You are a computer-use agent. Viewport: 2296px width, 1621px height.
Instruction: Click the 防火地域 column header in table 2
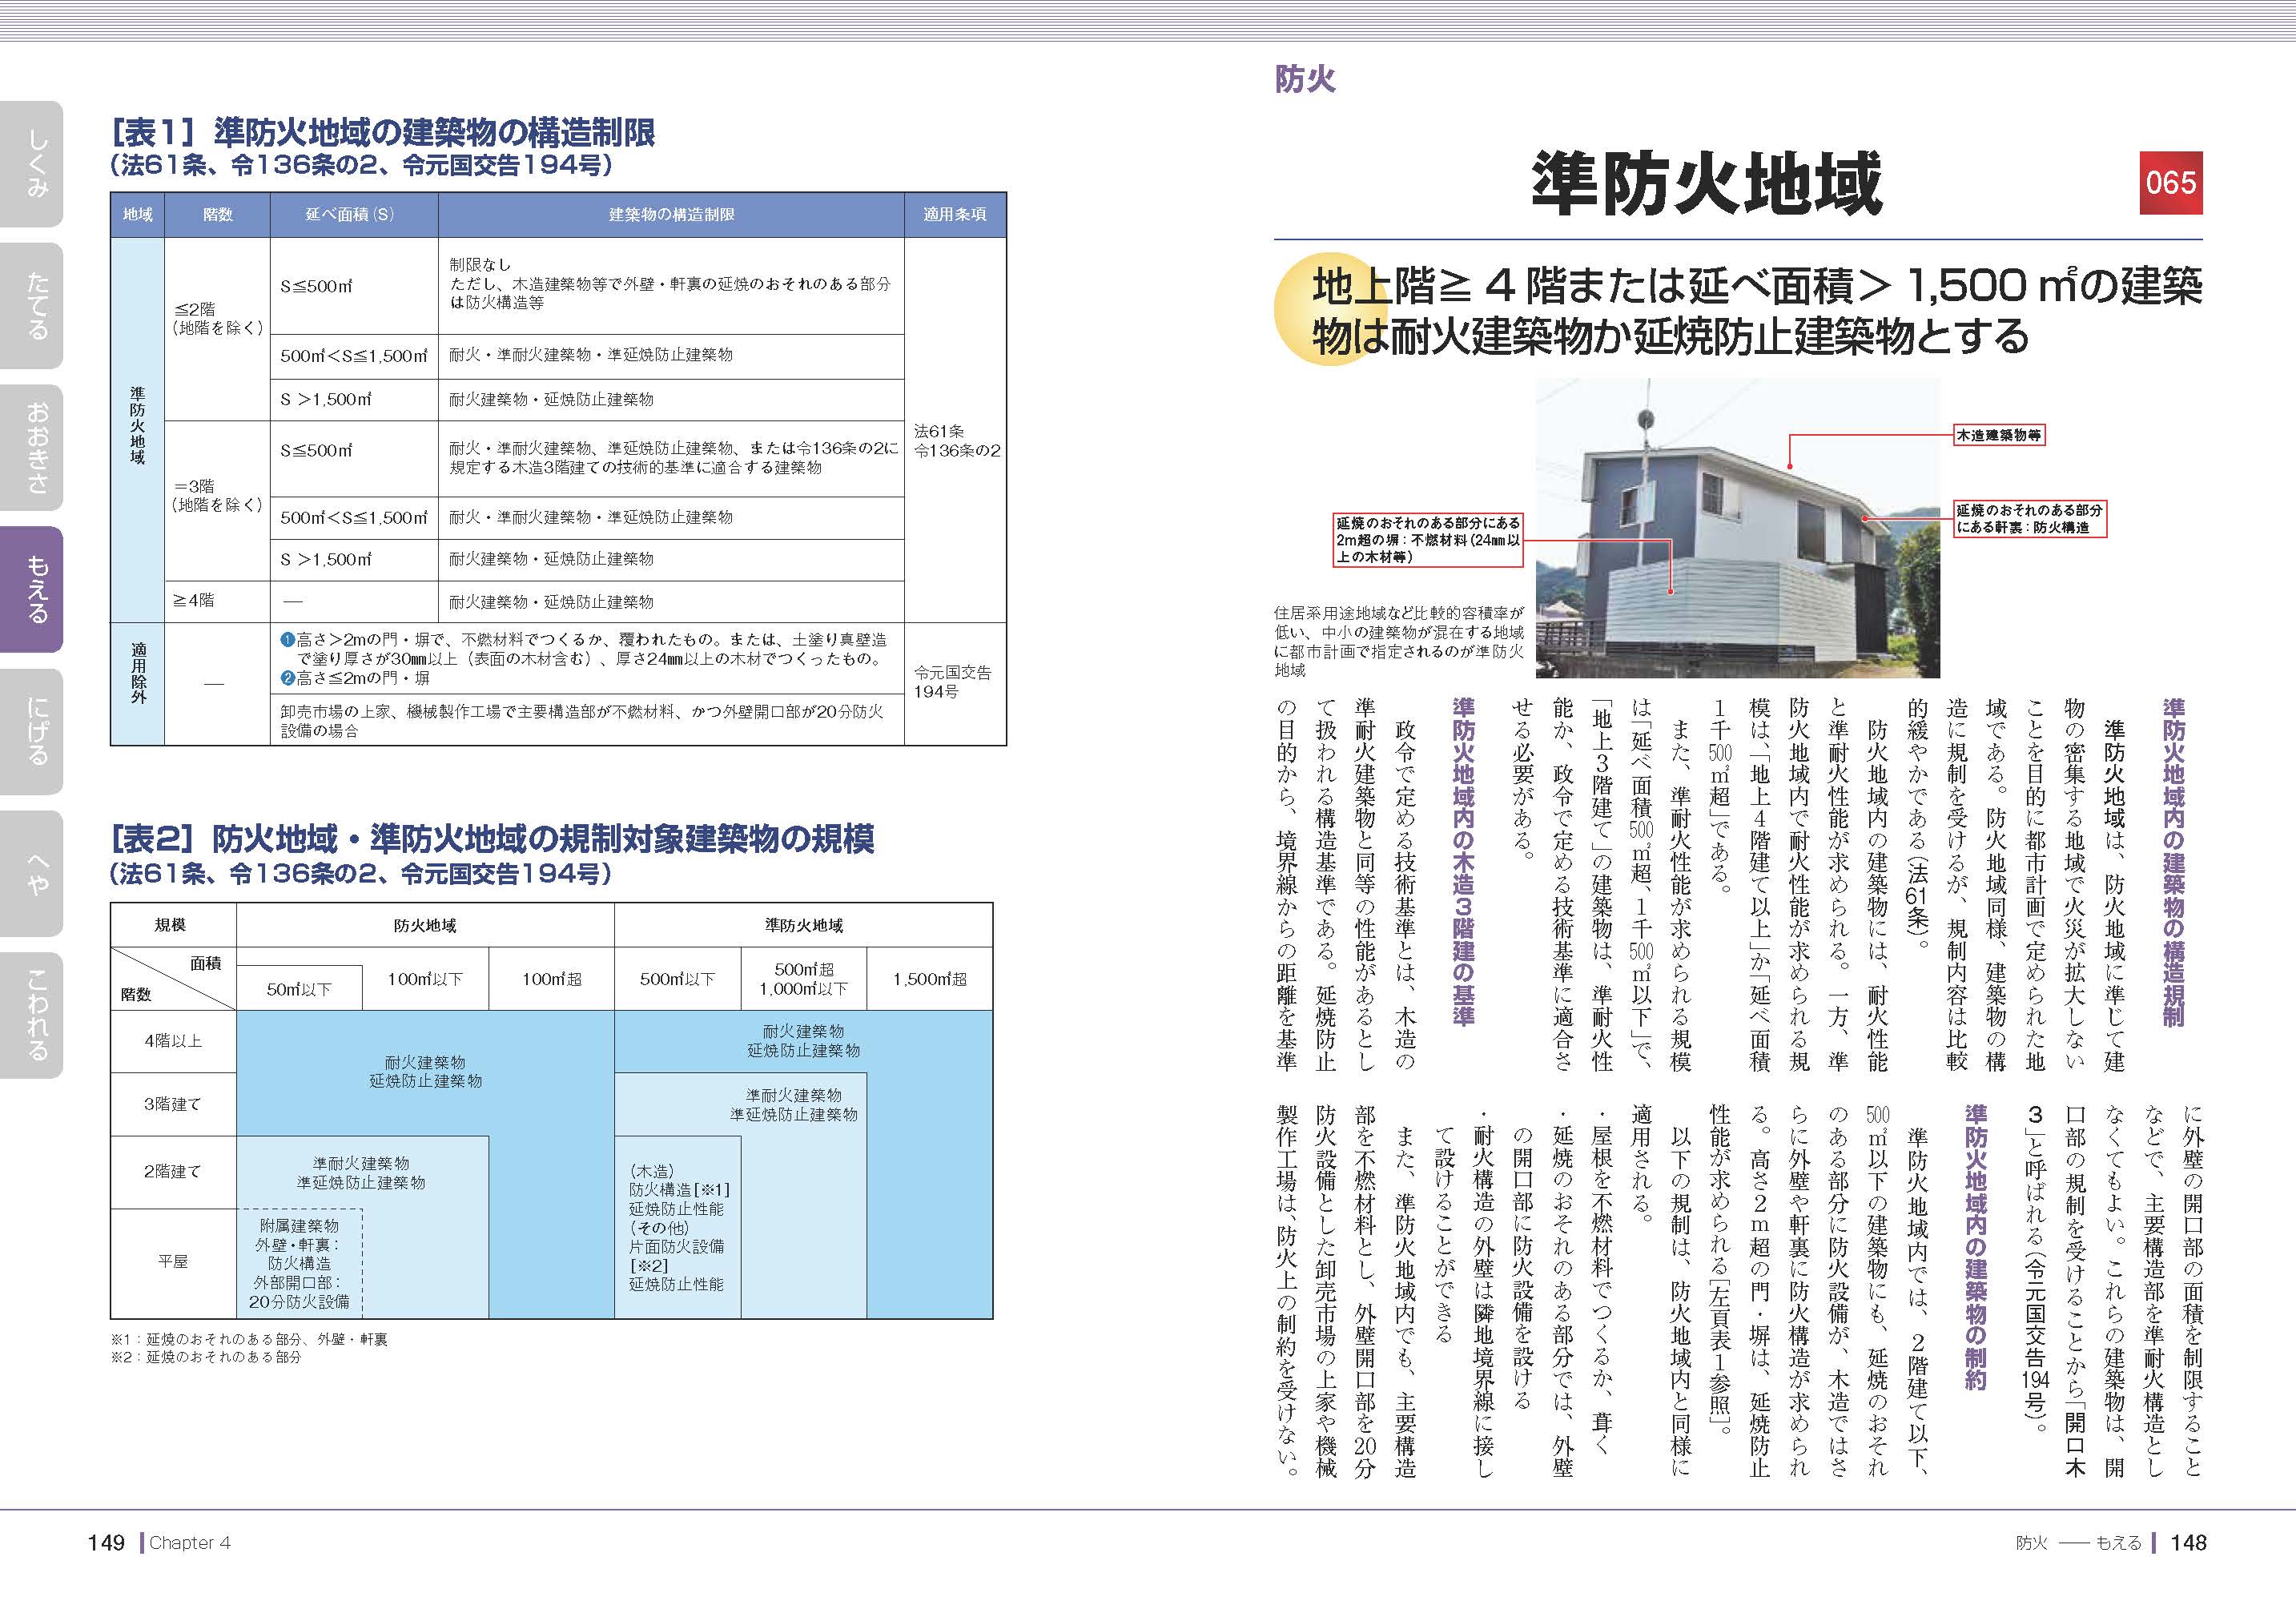[x=425, y=926]
